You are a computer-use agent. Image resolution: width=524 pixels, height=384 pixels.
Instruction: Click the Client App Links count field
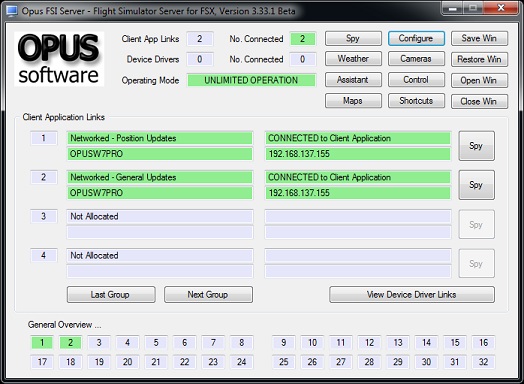[200, 39]
